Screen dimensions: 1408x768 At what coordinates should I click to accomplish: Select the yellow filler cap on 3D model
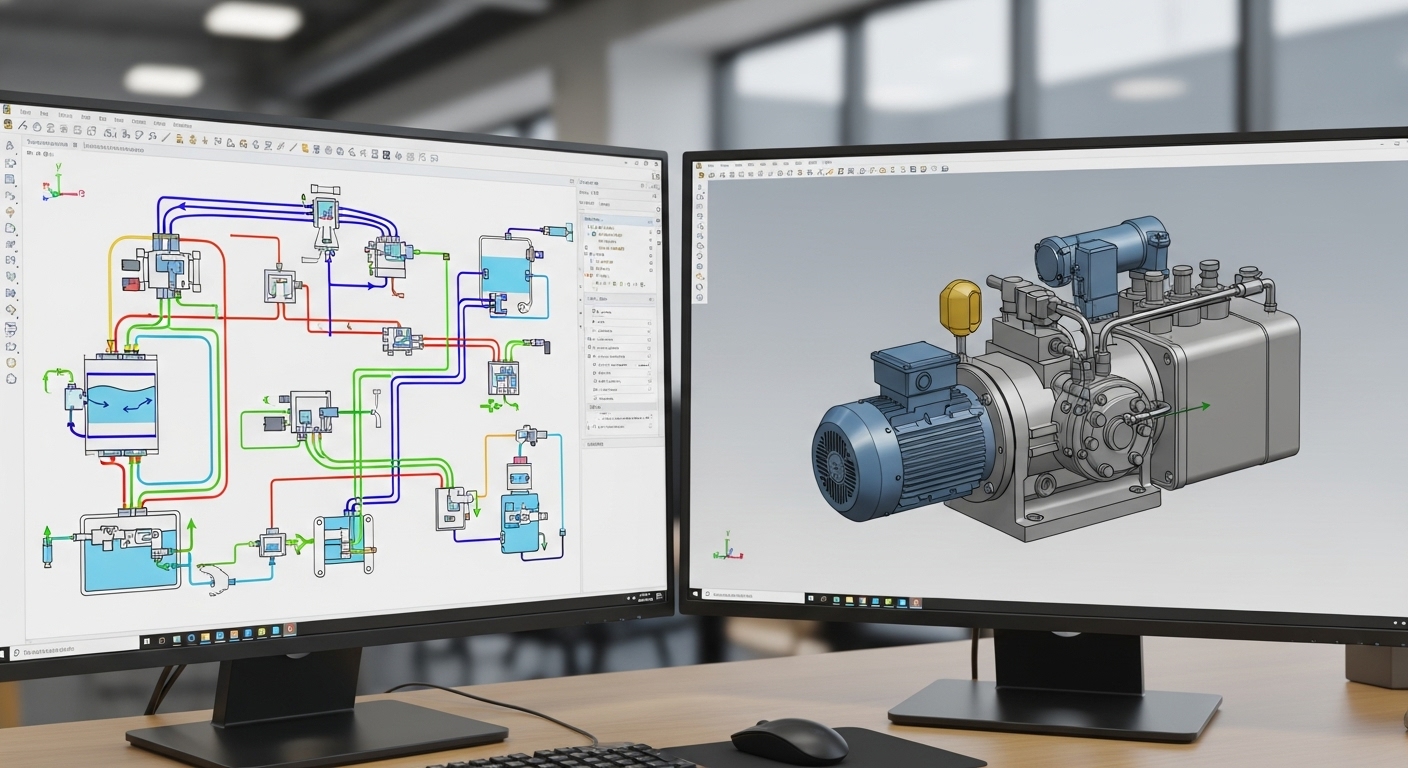961,308
